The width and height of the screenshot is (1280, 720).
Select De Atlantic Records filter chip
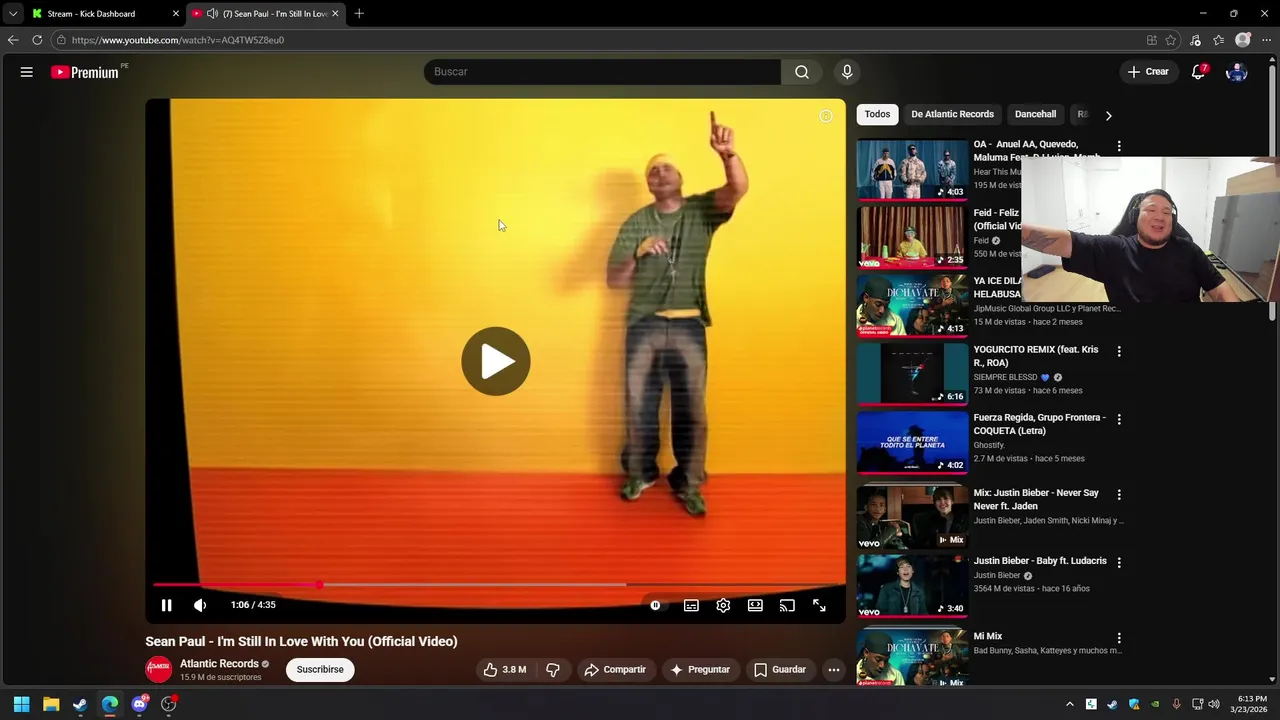[x=952, y=114]
